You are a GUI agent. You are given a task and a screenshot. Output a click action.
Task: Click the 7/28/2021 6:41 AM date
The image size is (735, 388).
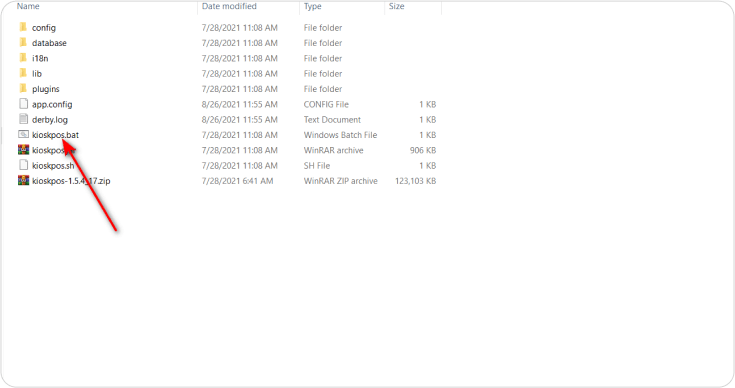(237, 181)
